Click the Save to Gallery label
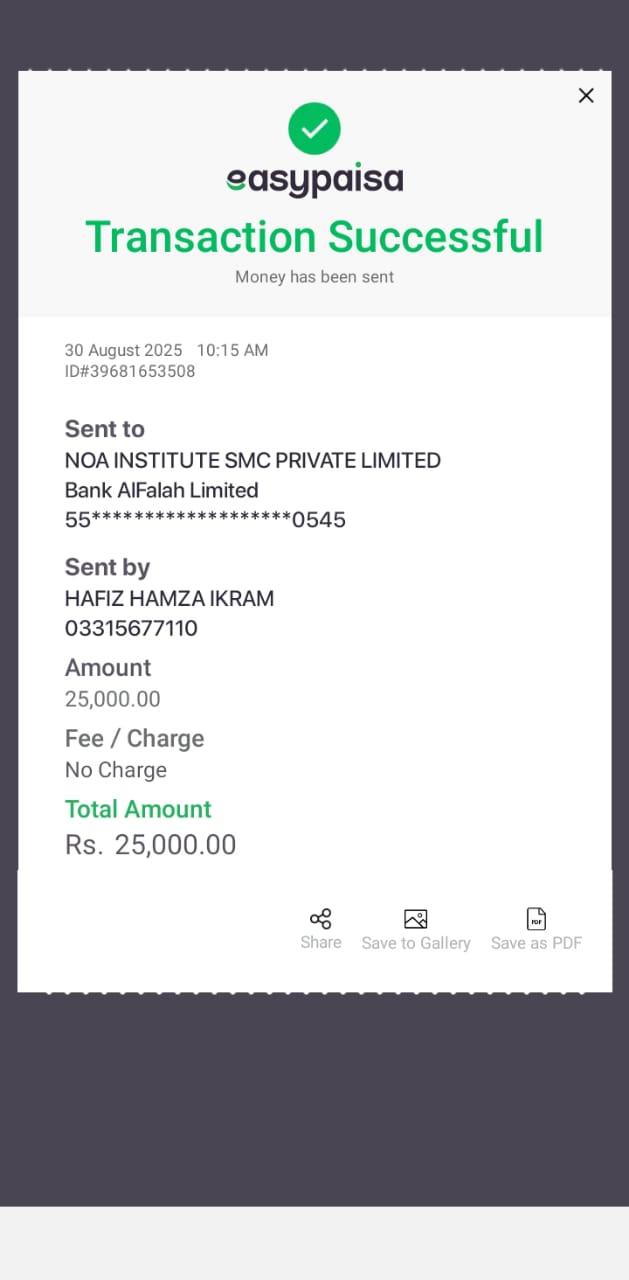629x1280 pixels. (x=416, y=943)
